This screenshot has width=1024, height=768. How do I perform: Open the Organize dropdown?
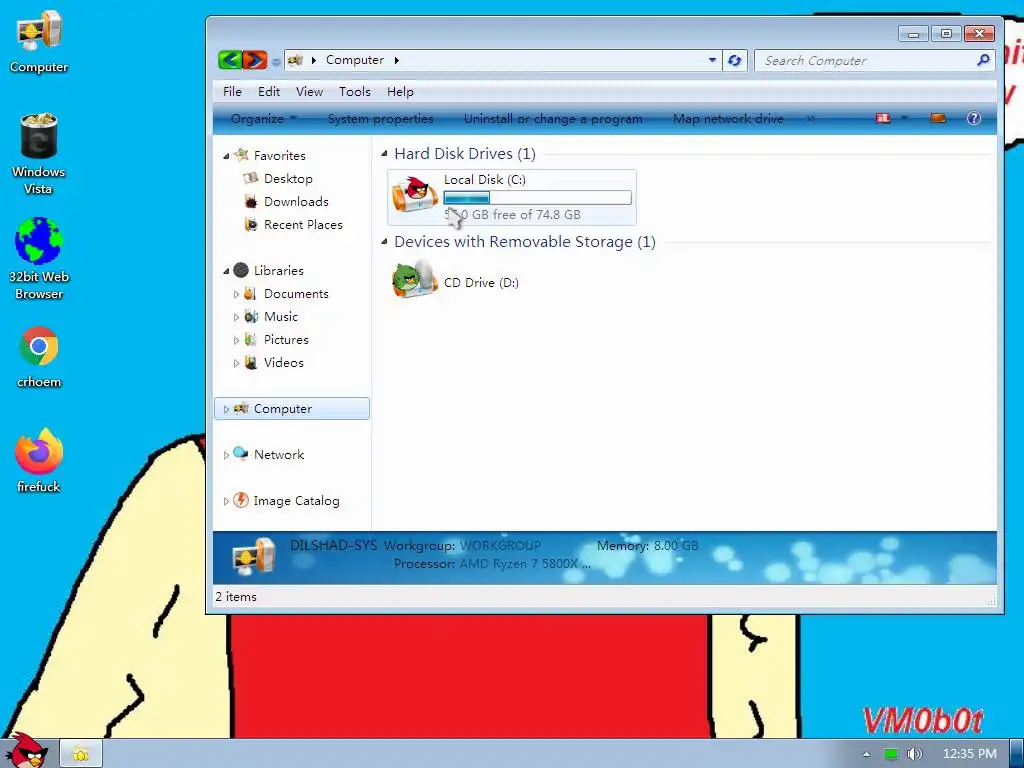[263, 119]
